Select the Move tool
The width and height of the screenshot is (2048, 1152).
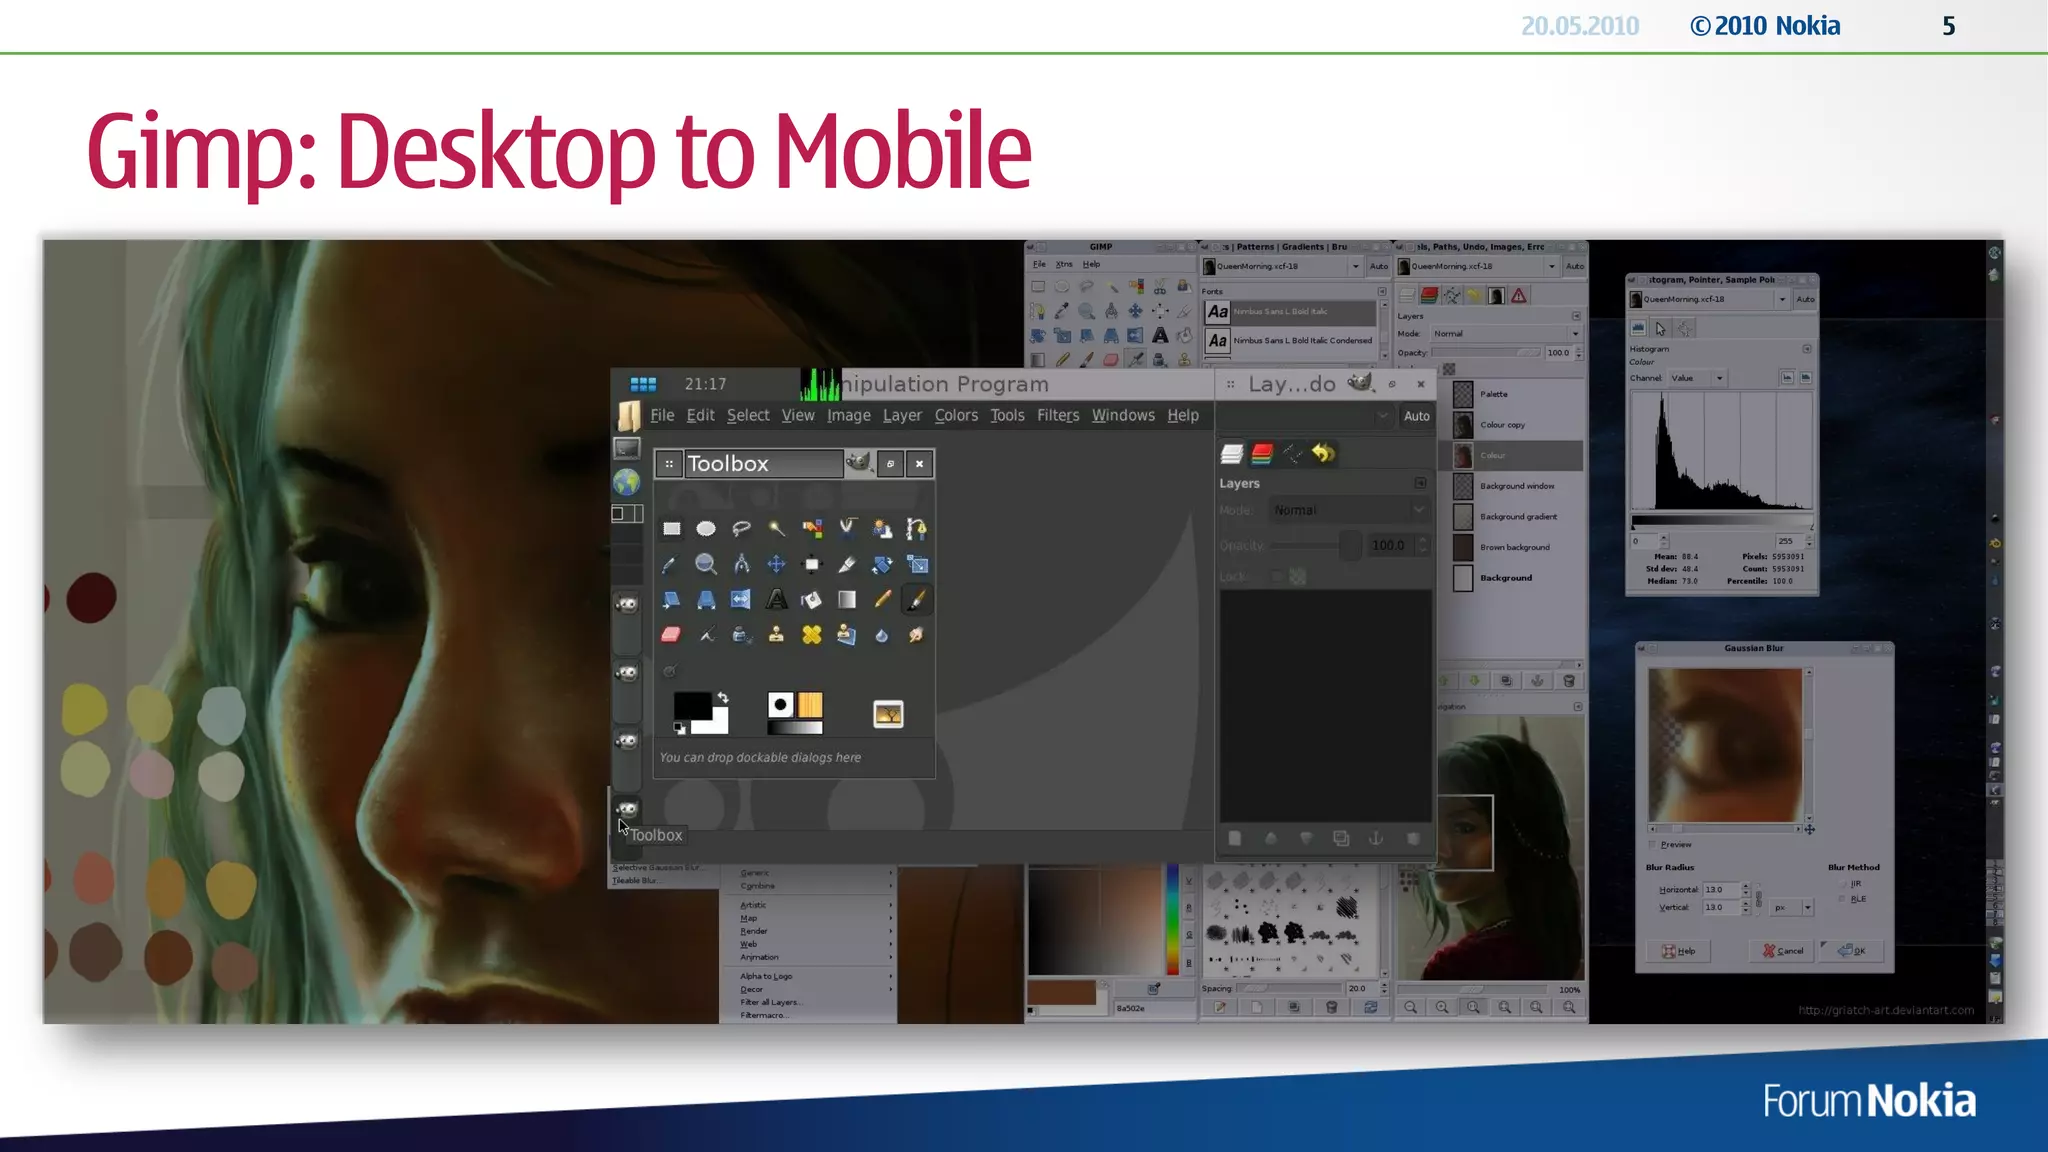776,564
